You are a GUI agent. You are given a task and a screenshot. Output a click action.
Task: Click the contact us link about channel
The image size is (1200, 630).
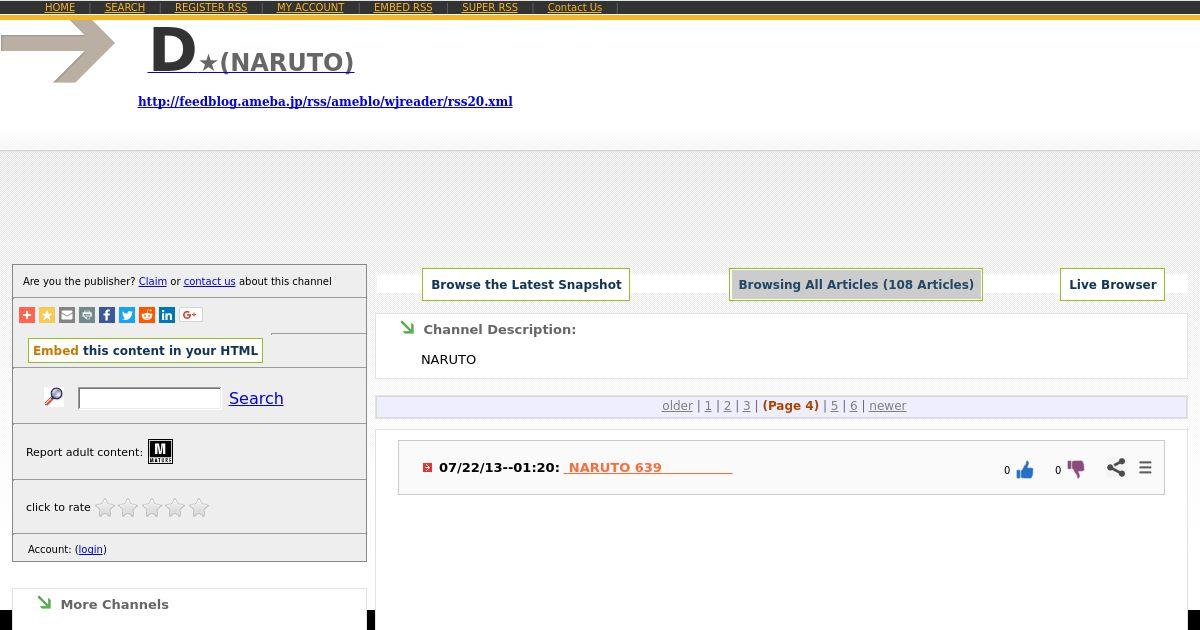coord(209,281)
